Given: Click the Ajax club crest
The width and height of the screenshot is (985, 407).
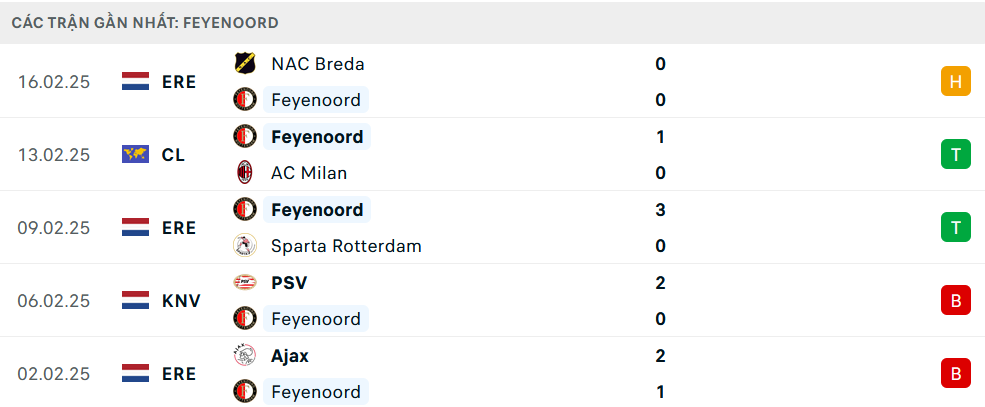Looking at the screenshot, I should tap(244, 356).
